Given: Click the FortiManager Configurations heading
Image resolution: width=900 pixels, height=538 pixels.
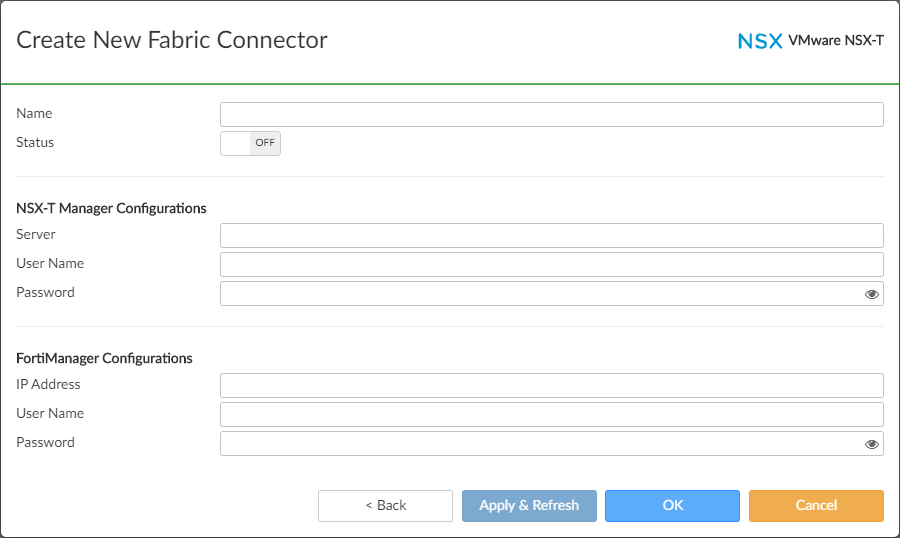Looking at the screenshot, I should coord(104,358).
